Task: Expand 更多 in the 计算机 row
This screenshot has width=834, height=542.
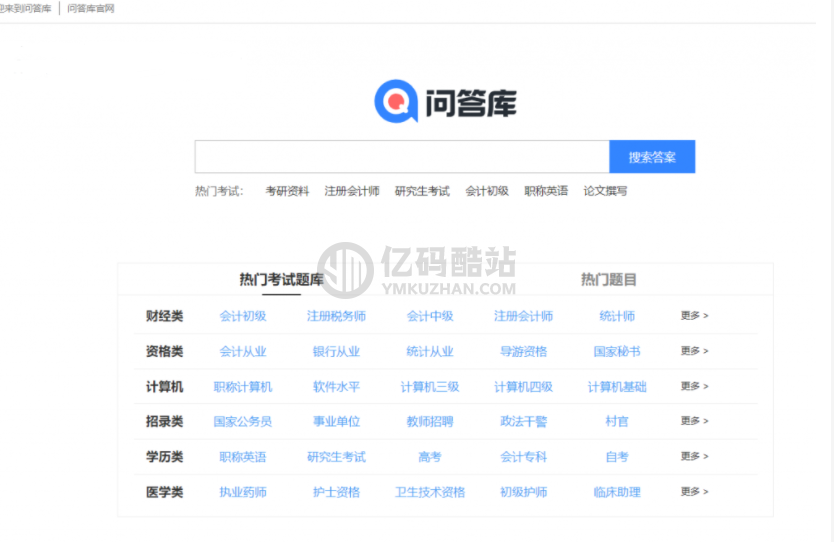Action: click(695, 386)
